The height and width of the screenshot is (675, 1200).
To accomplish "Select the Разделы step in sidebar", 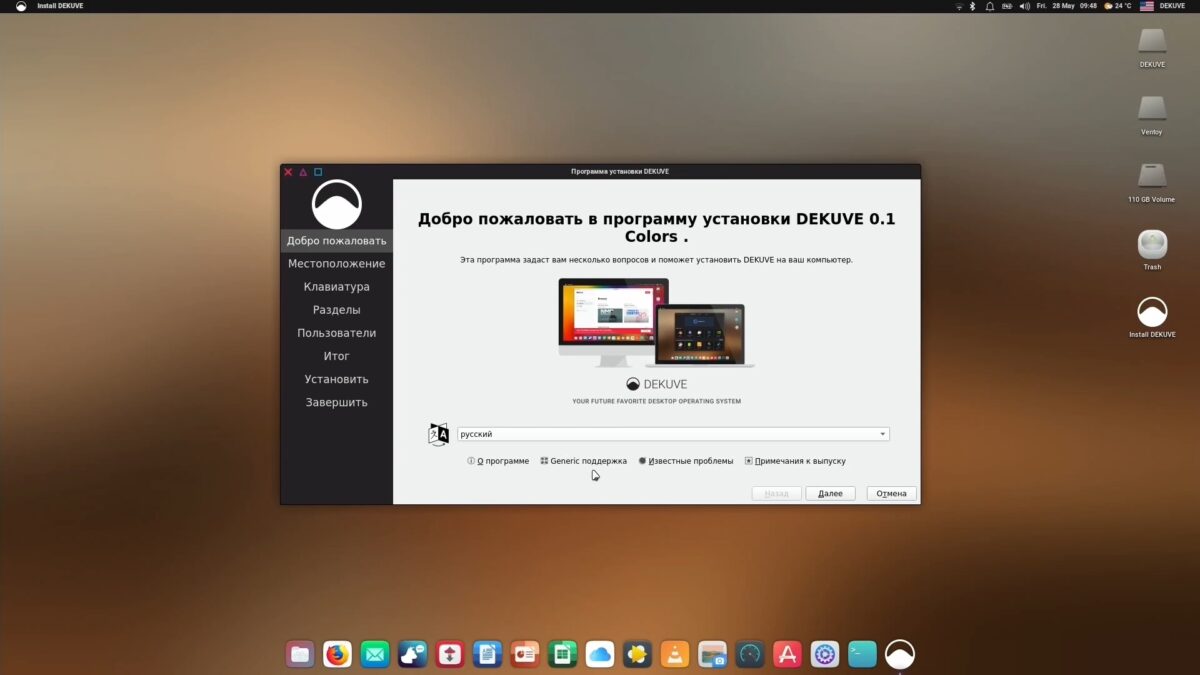I will (x=336, y=310).
